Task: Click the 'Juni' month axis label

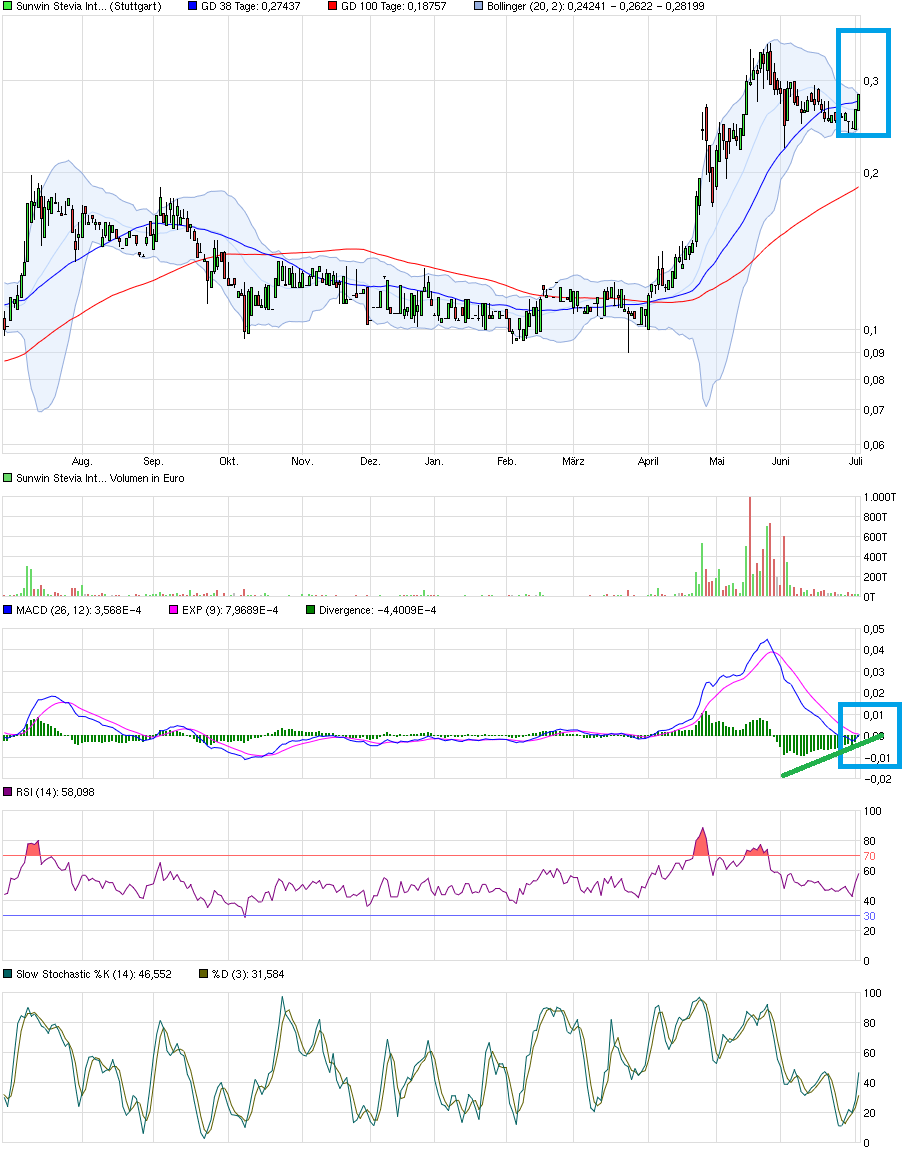Action: click(780, 461)
